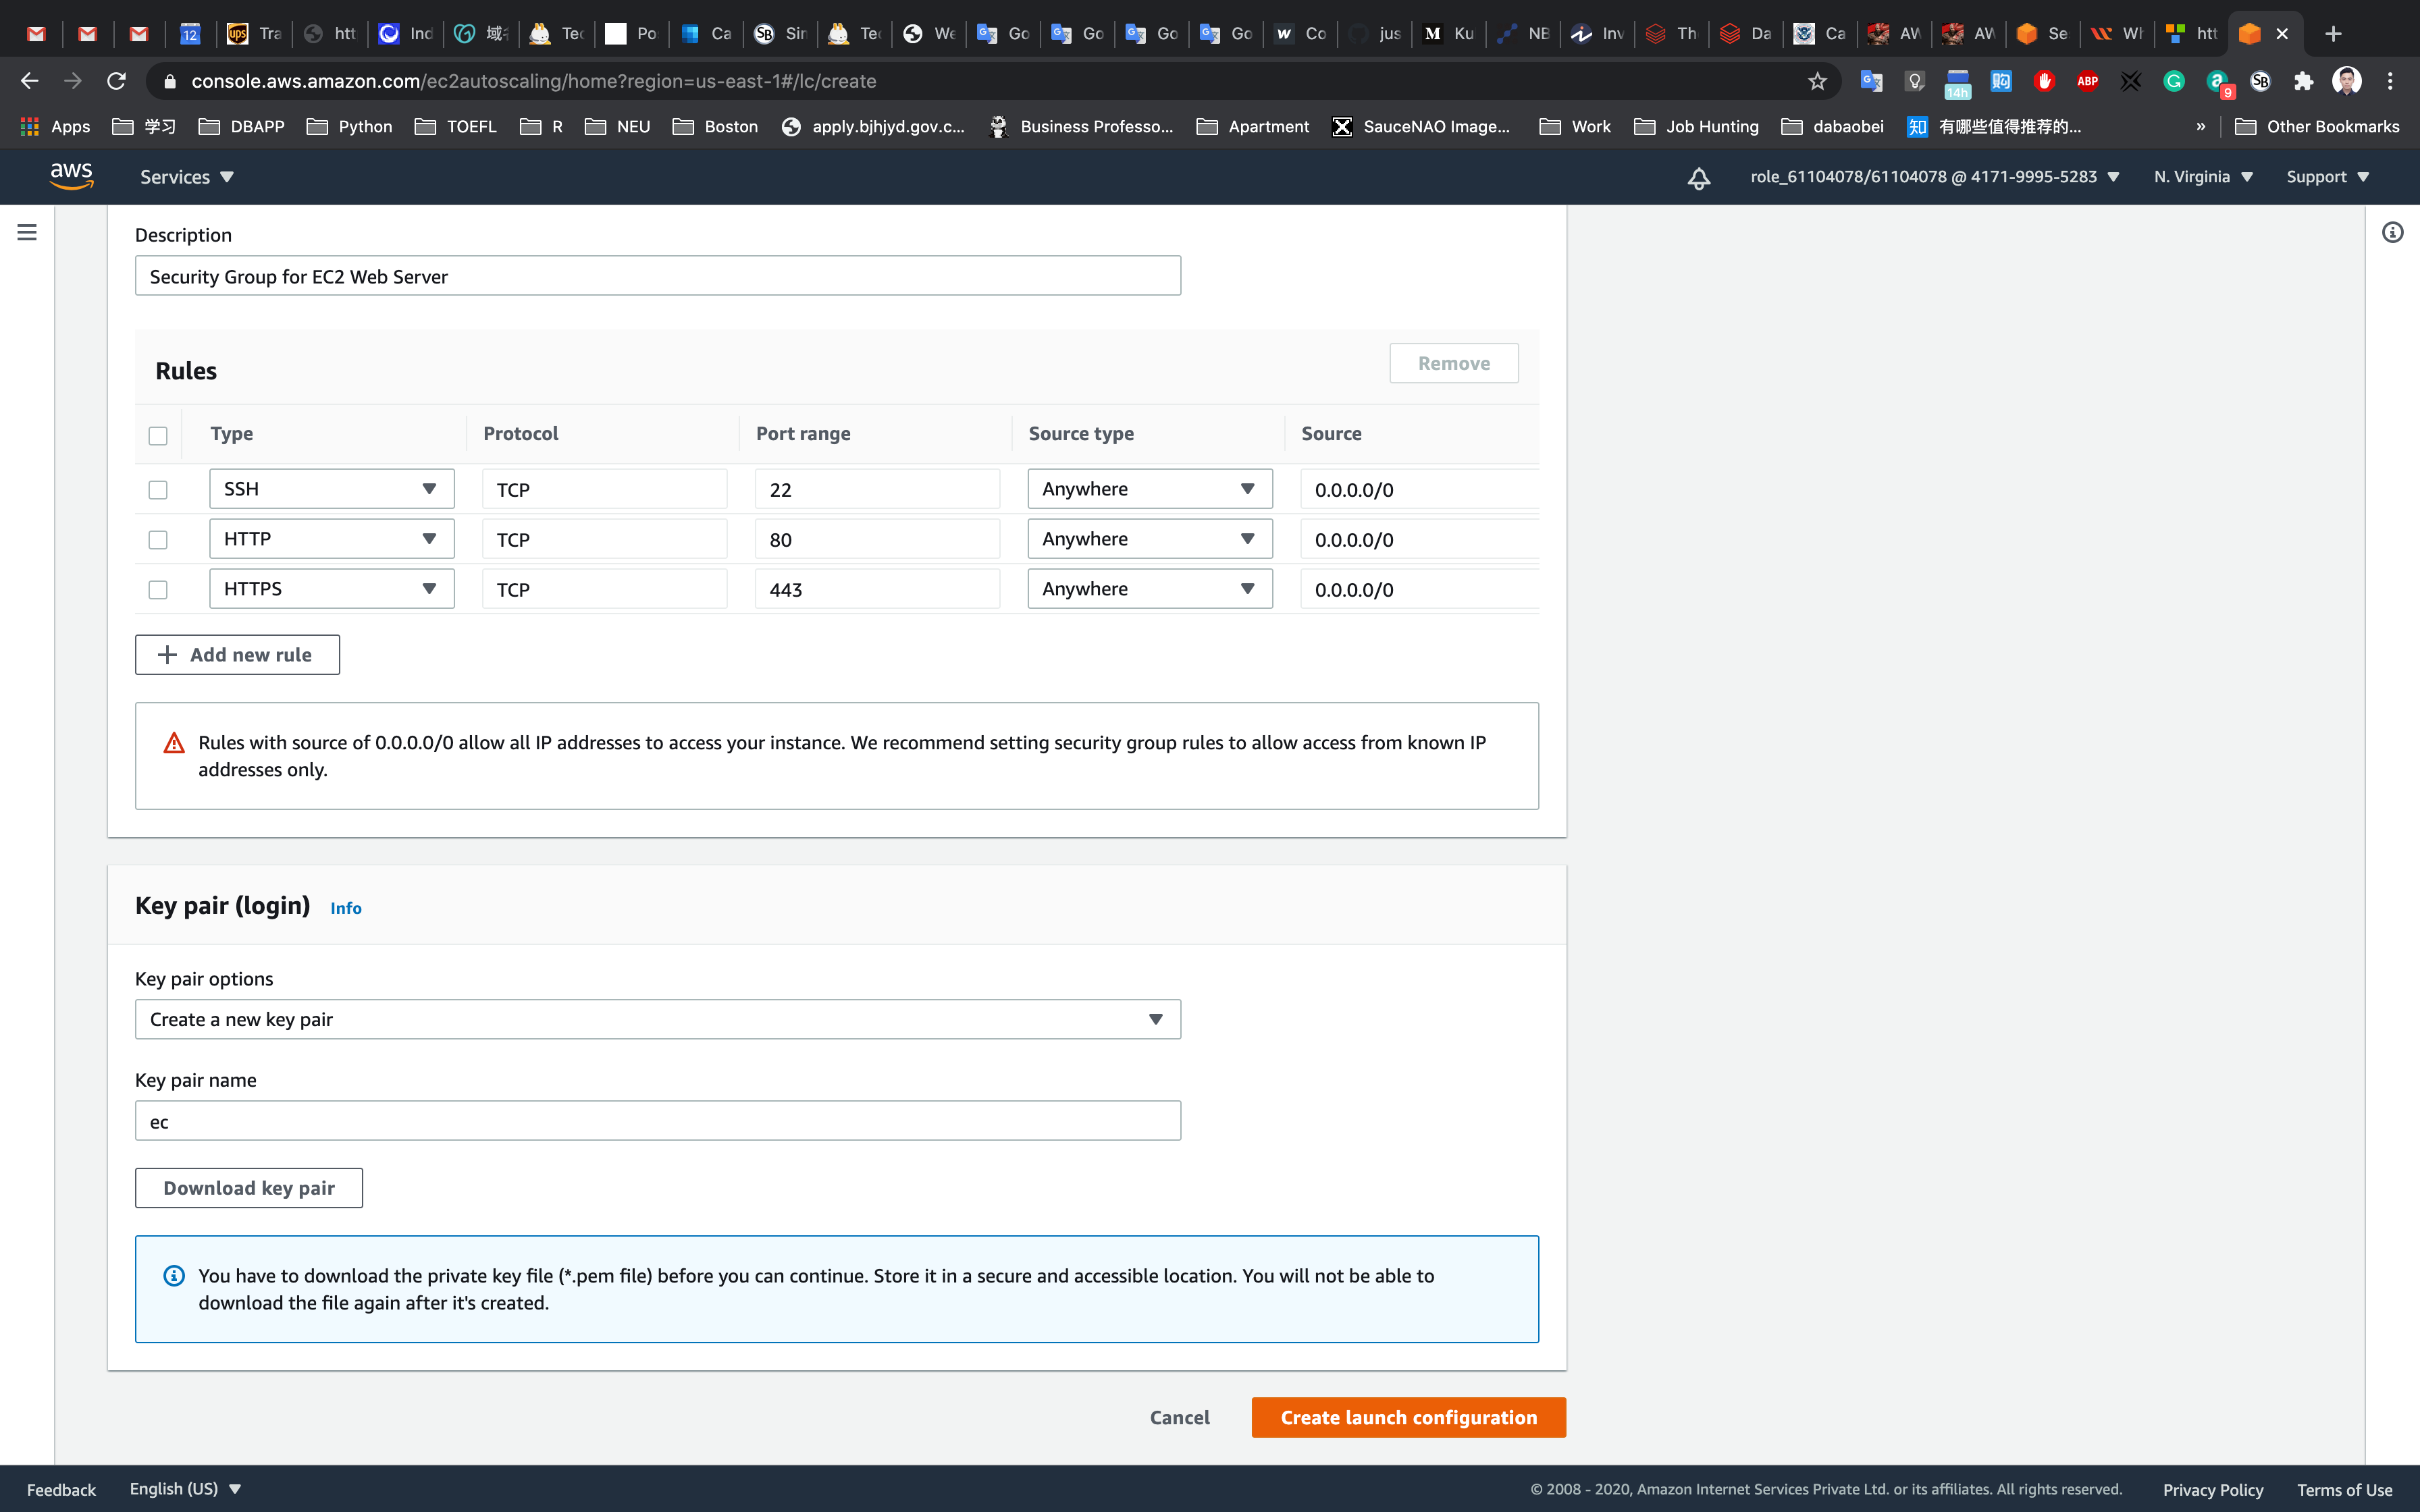Click the Download key pair button
This screenshot has width=2420, height=1512.
249,1188
